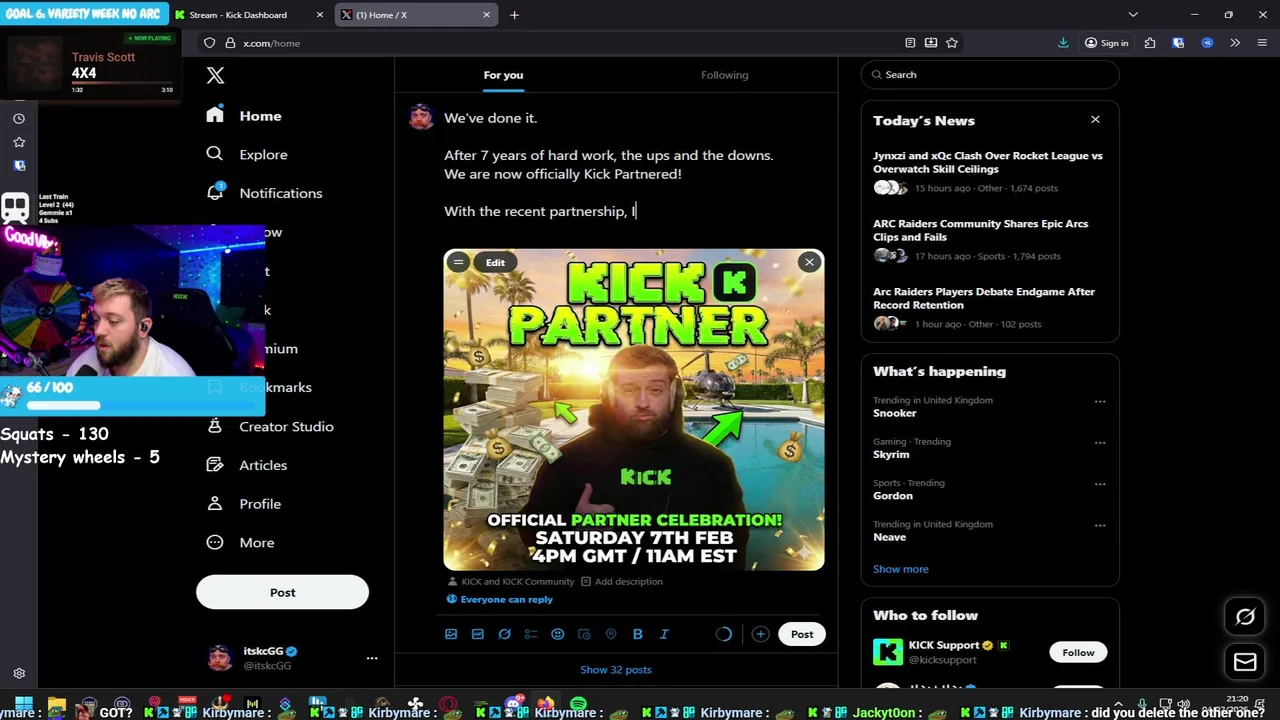The height and width of the screenshot is (720, 1280).
Task: Switch to the Following tab
Action: 724,75
